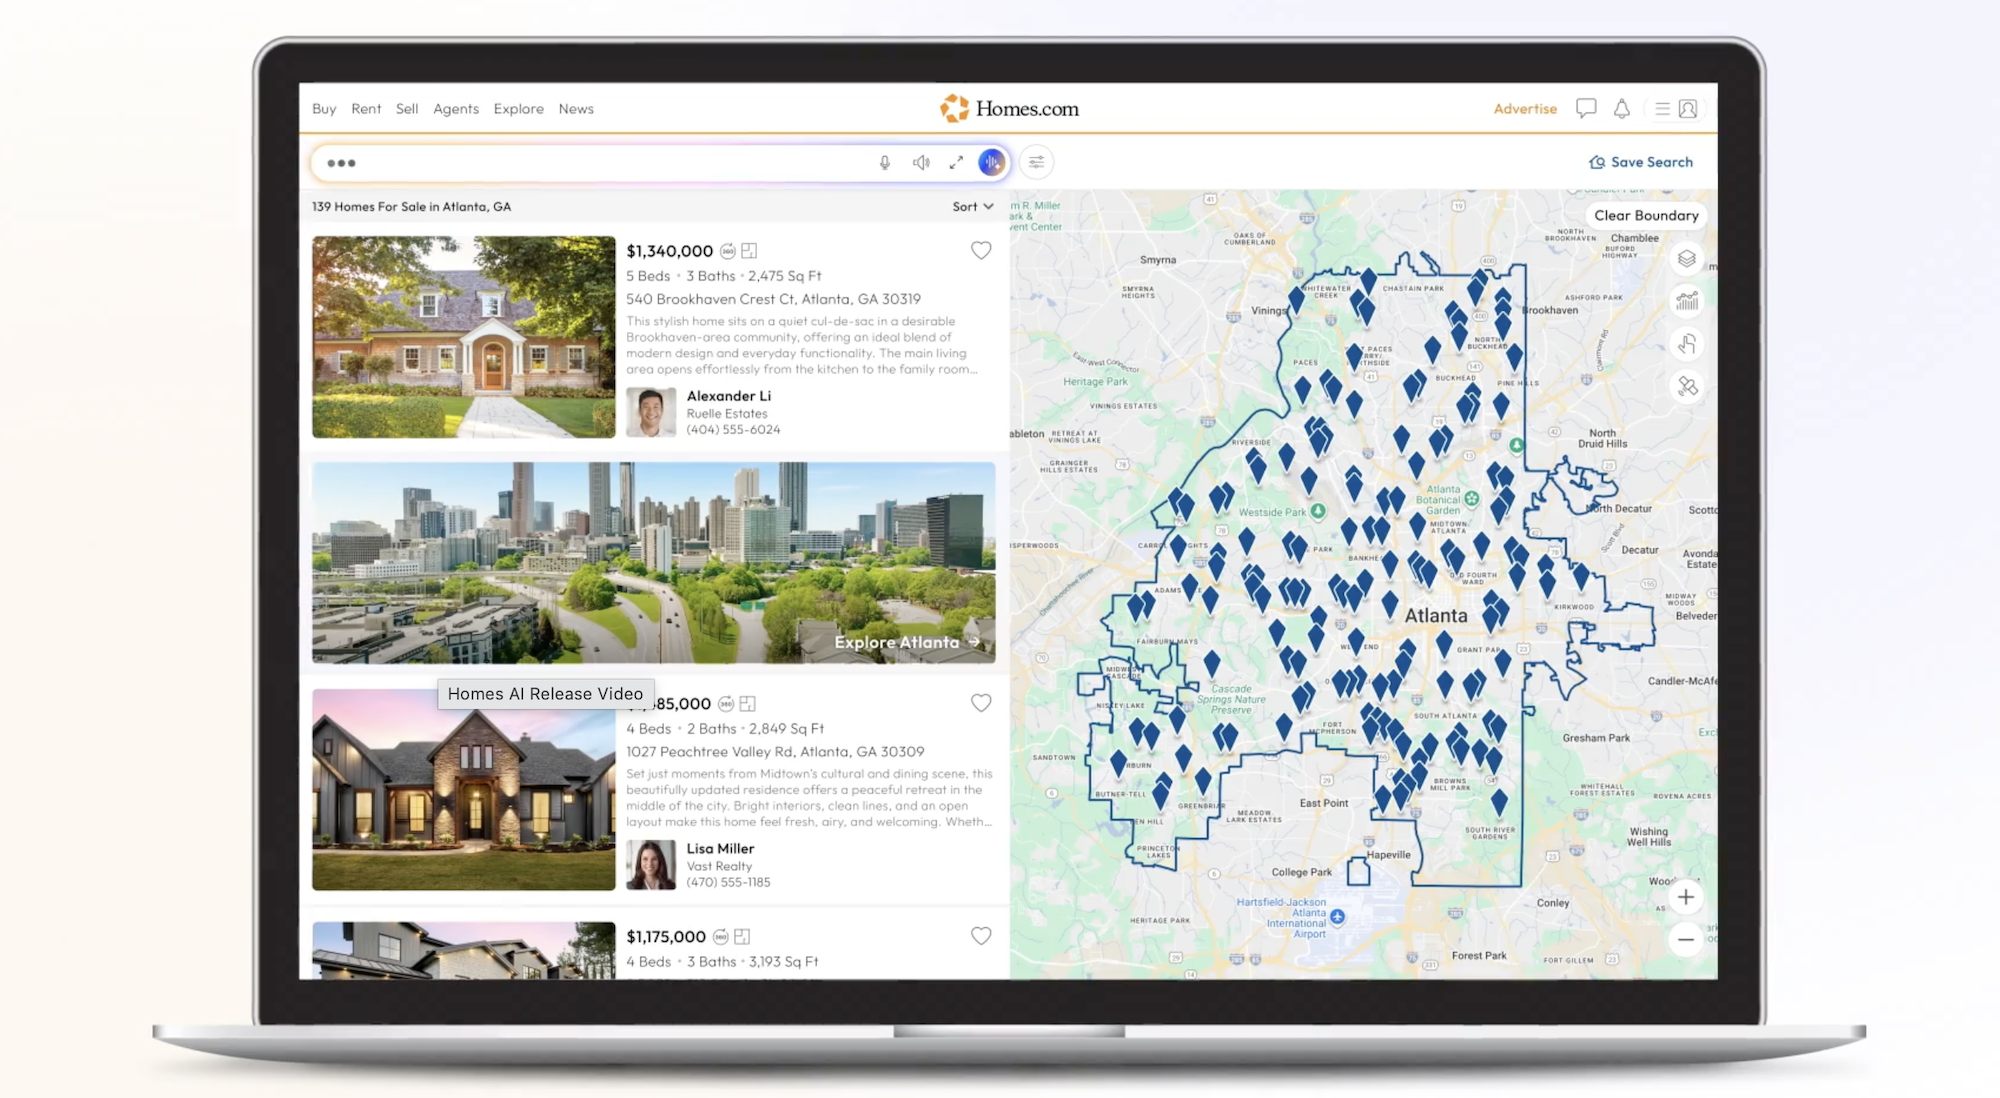Toggle favorite heart on Peachtree Valley listing
This screenshot has height=1098, width=2000.
click(981, 703)
